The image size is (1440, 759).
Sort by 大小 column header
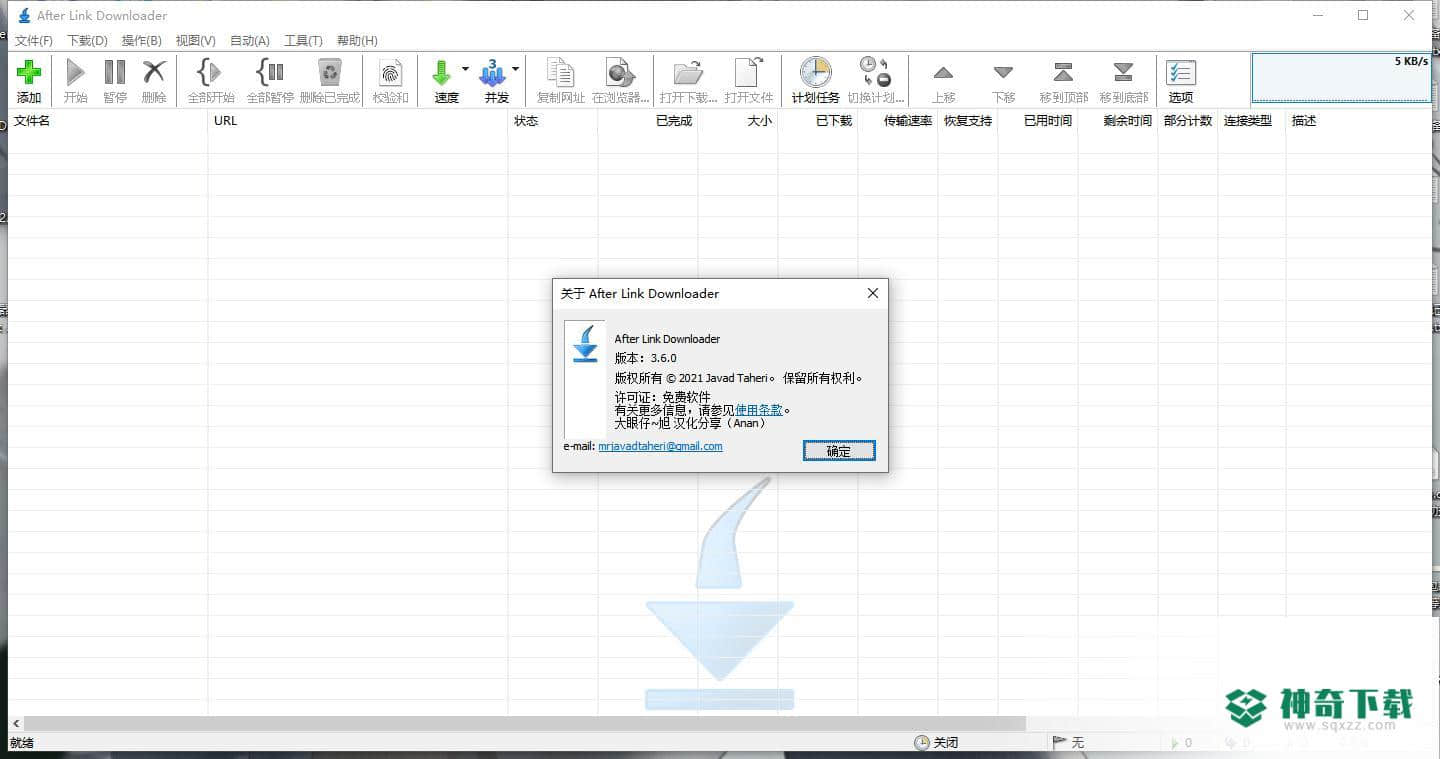738,121
